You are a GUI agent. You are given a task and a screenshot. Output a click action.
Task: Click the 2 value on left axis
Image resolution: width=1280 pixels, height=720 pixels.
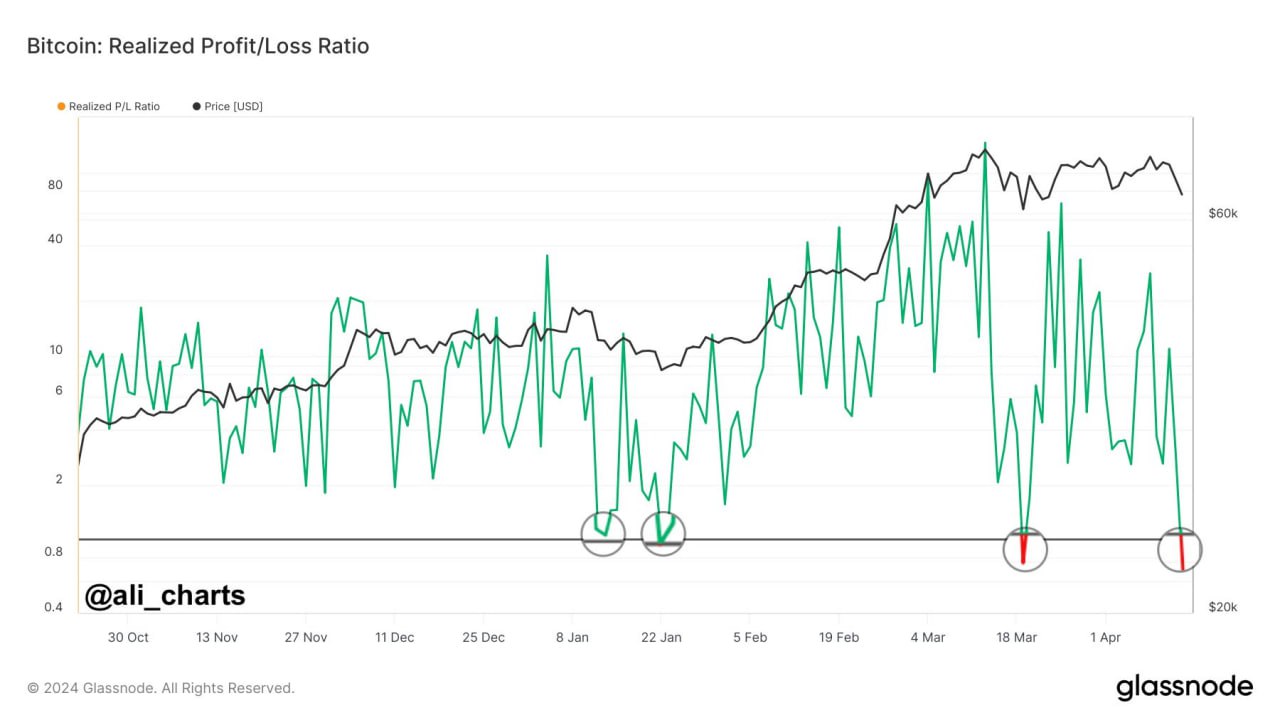(59, 479)
